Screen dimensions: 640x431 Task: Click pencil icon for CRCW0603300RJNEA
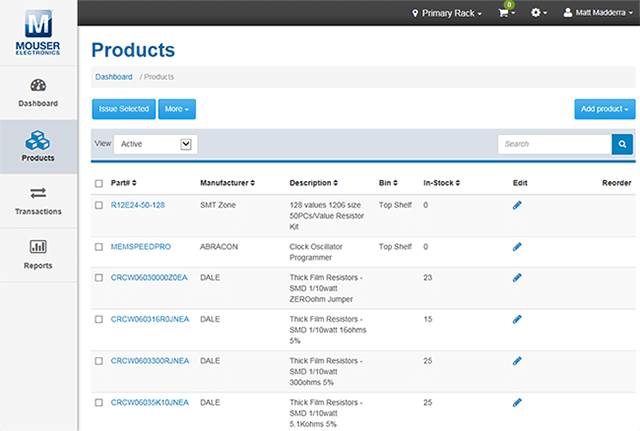click(517, 360)
